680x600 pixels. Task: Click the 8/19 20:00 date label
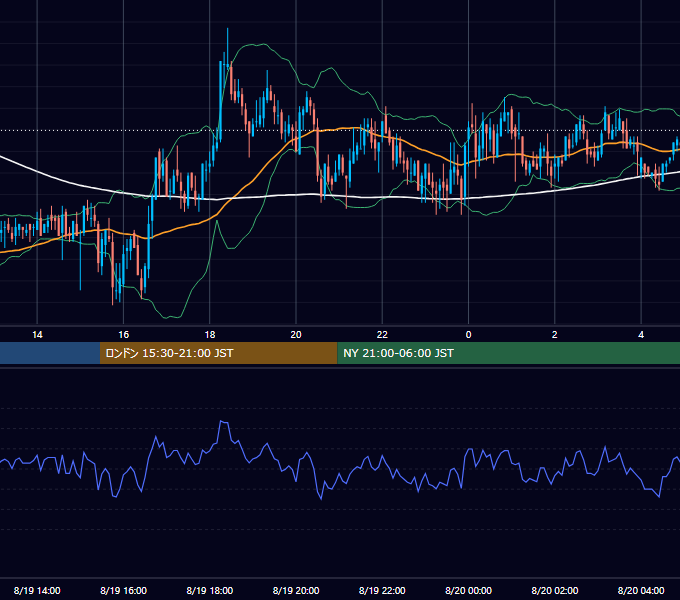click(296, 590)
